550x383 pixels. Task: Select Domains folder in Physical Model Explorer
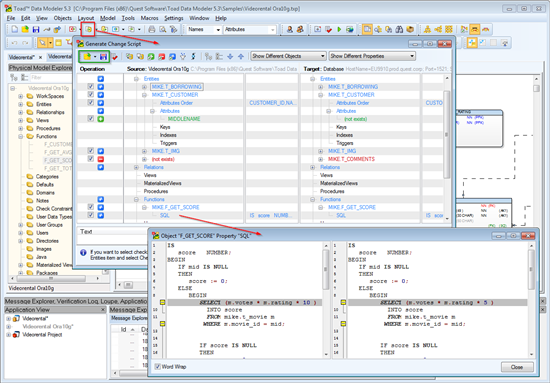45,193
